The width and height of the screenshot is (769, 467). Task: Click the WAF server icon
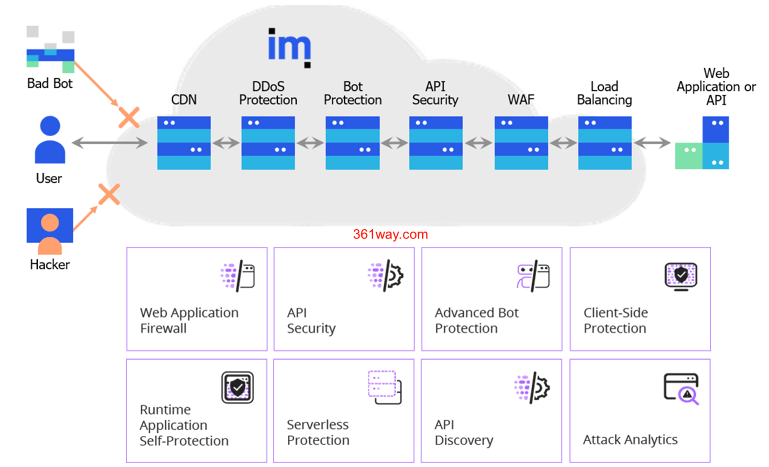pyautogui.click(x=521, y=142)
